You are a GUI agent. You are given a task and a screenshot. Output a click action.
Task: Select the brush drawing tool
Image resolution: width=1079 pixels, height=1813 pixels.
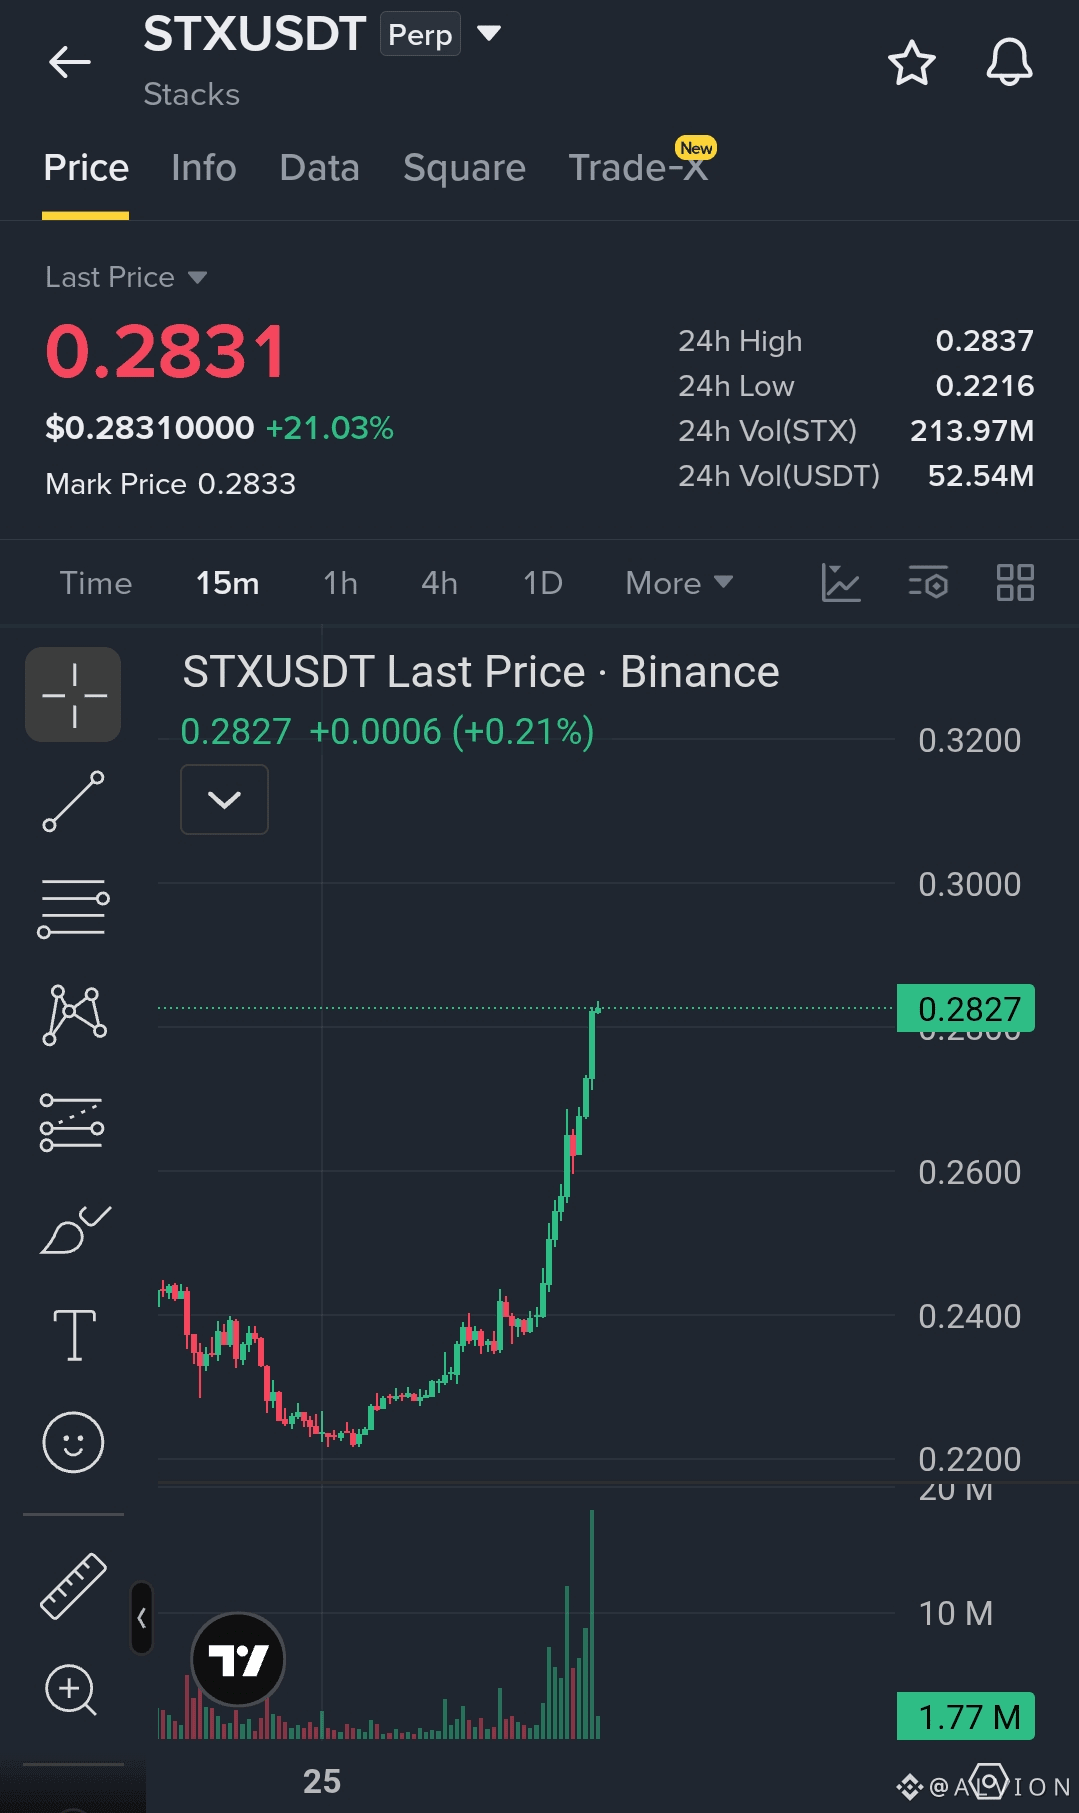click(75, 1229)
